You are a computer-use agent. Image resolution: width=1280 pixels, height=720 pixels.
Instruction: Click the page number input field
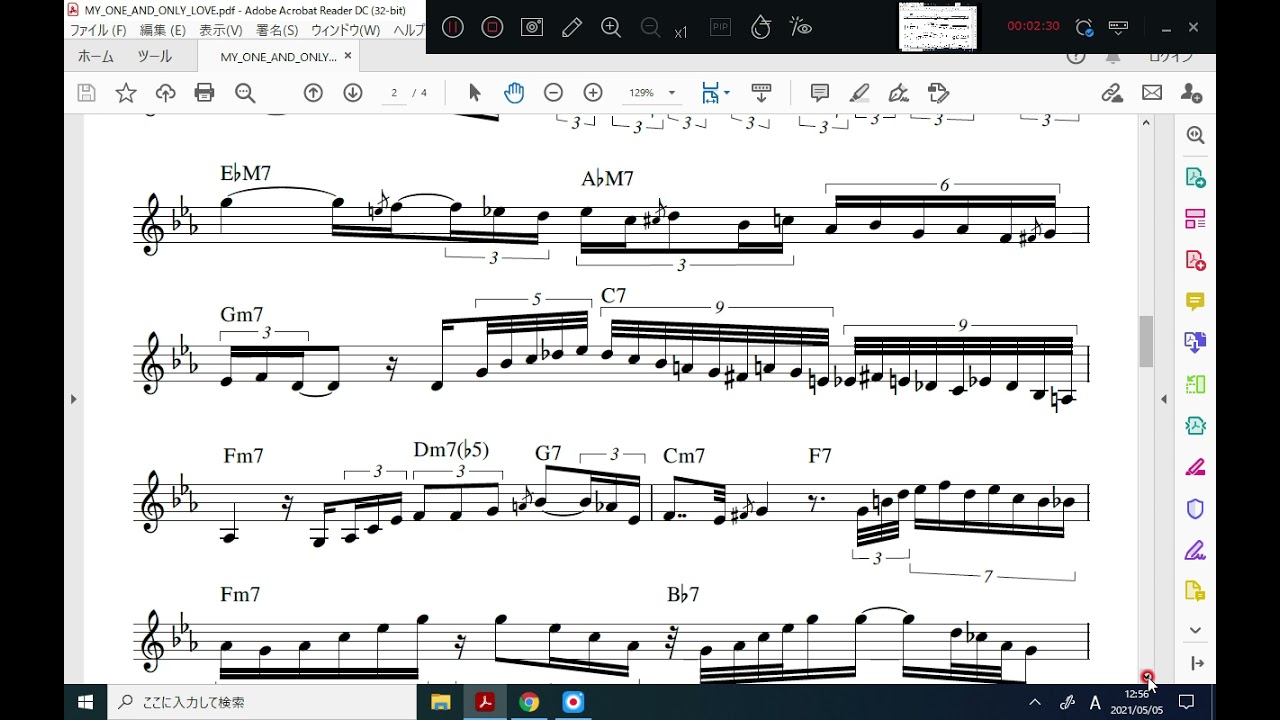[x=394, y=93]
